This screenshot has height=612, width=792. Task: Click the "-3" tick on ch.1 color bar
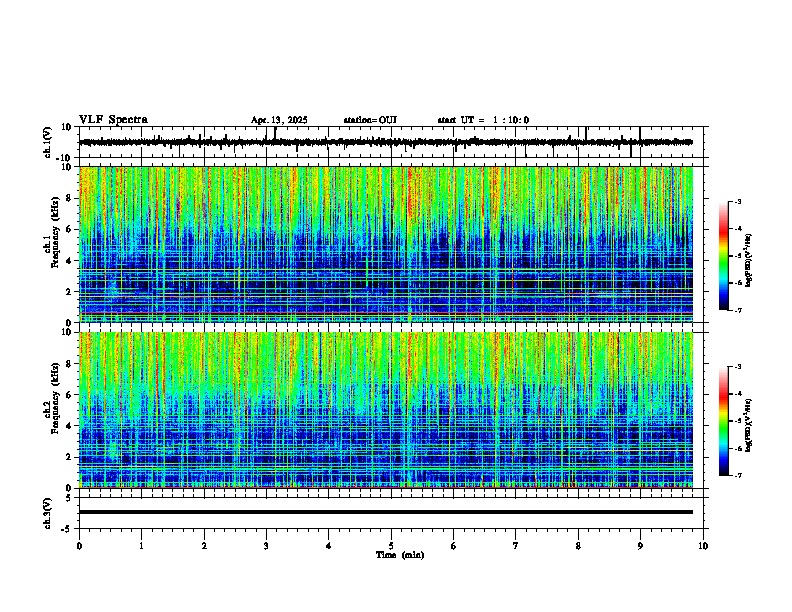pyautogui.click(x=737, y=202)
